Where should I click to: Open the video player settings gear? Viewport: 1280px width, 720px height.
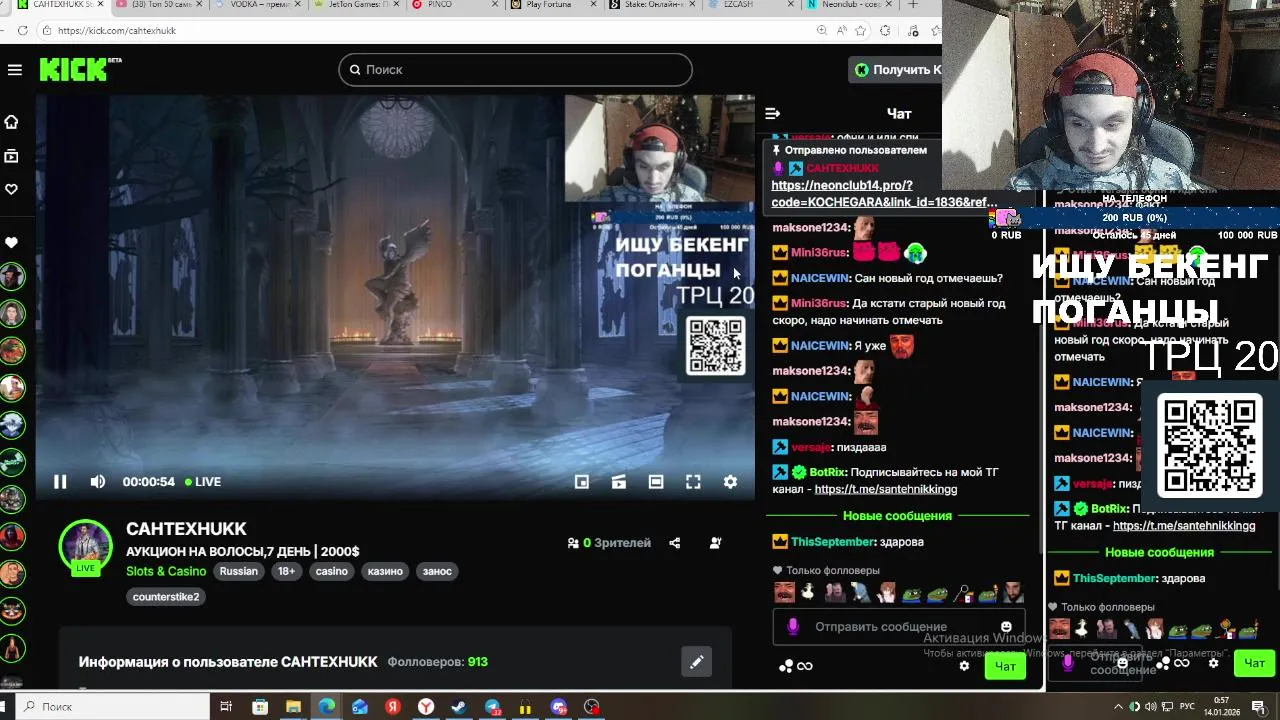coord(730,482)
